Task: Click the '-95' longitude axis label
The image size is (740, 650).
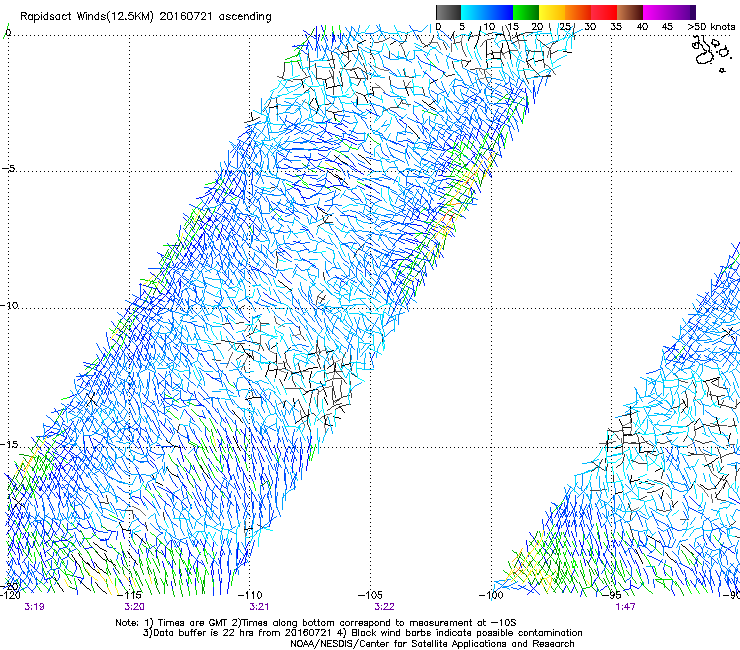Action: 612,594
